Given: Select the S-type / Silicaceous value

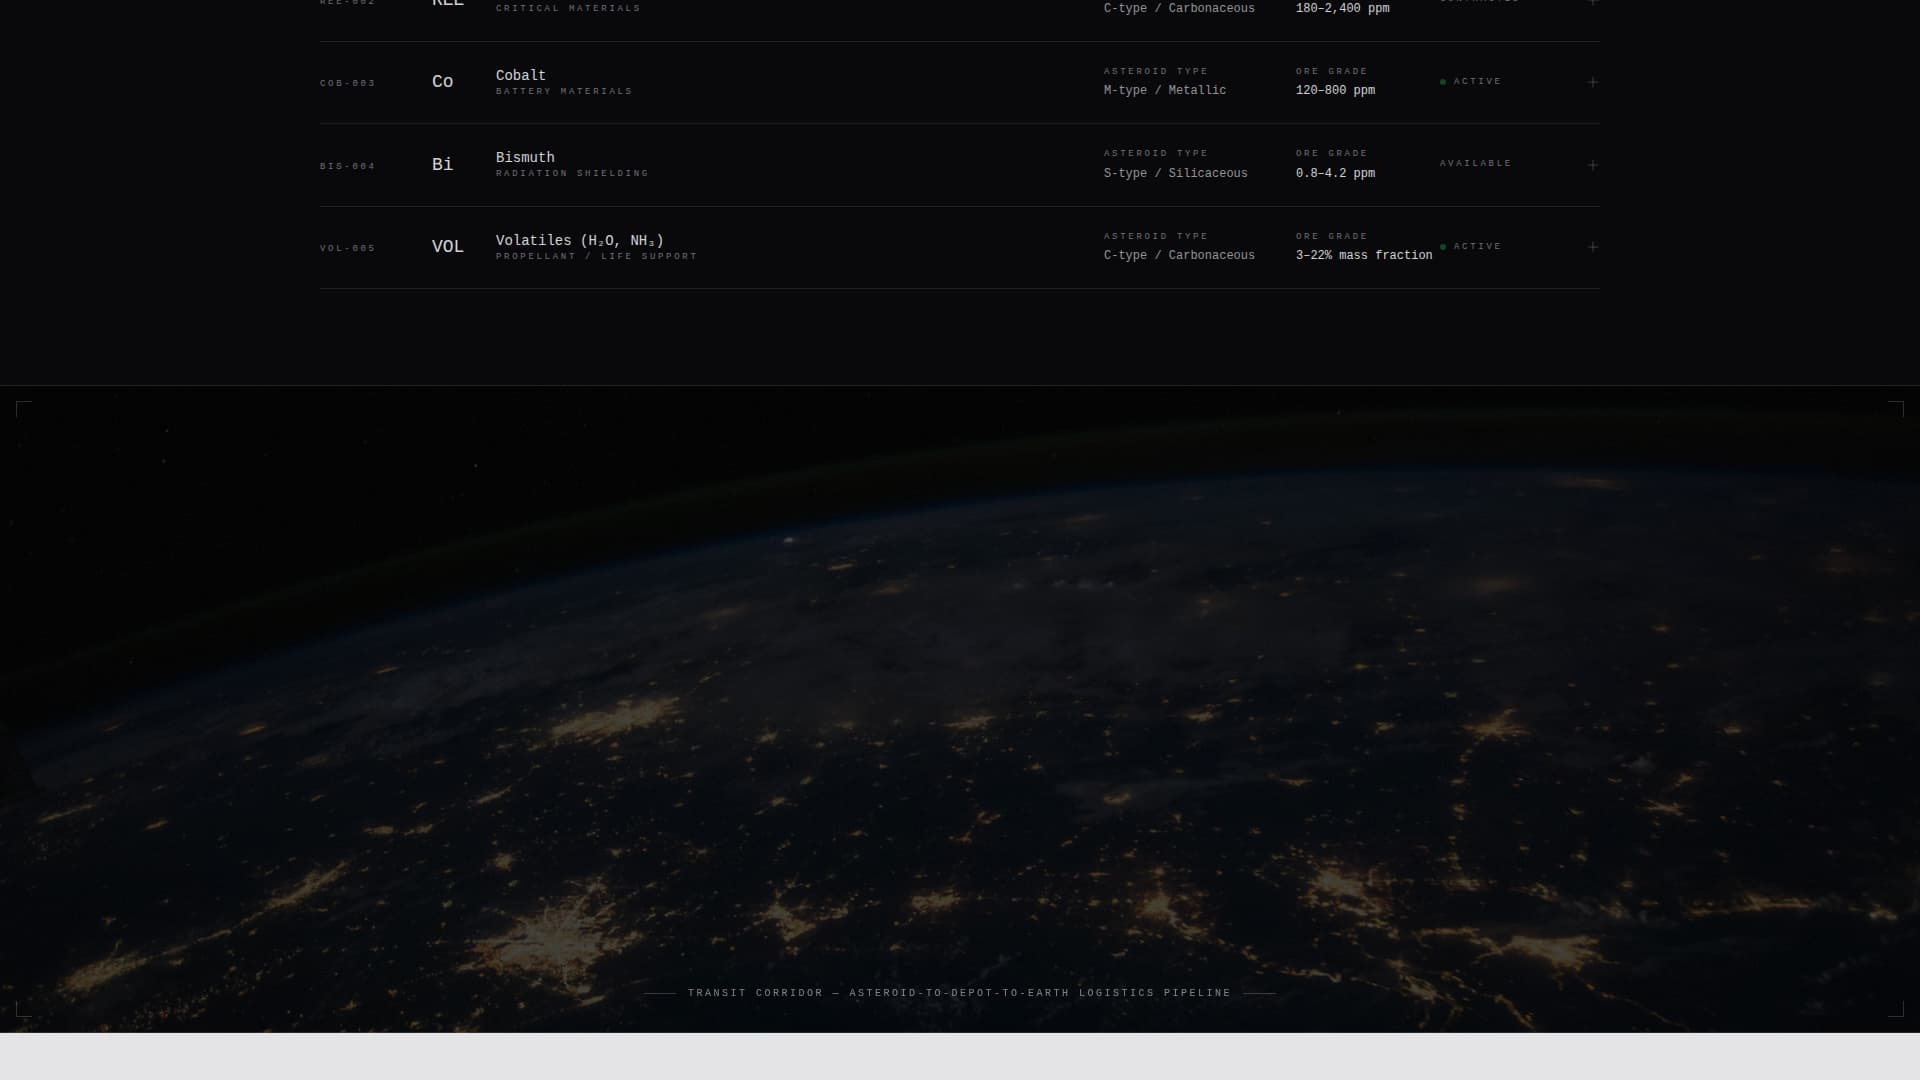Looking at the screenshot, I should (1176, 173).
